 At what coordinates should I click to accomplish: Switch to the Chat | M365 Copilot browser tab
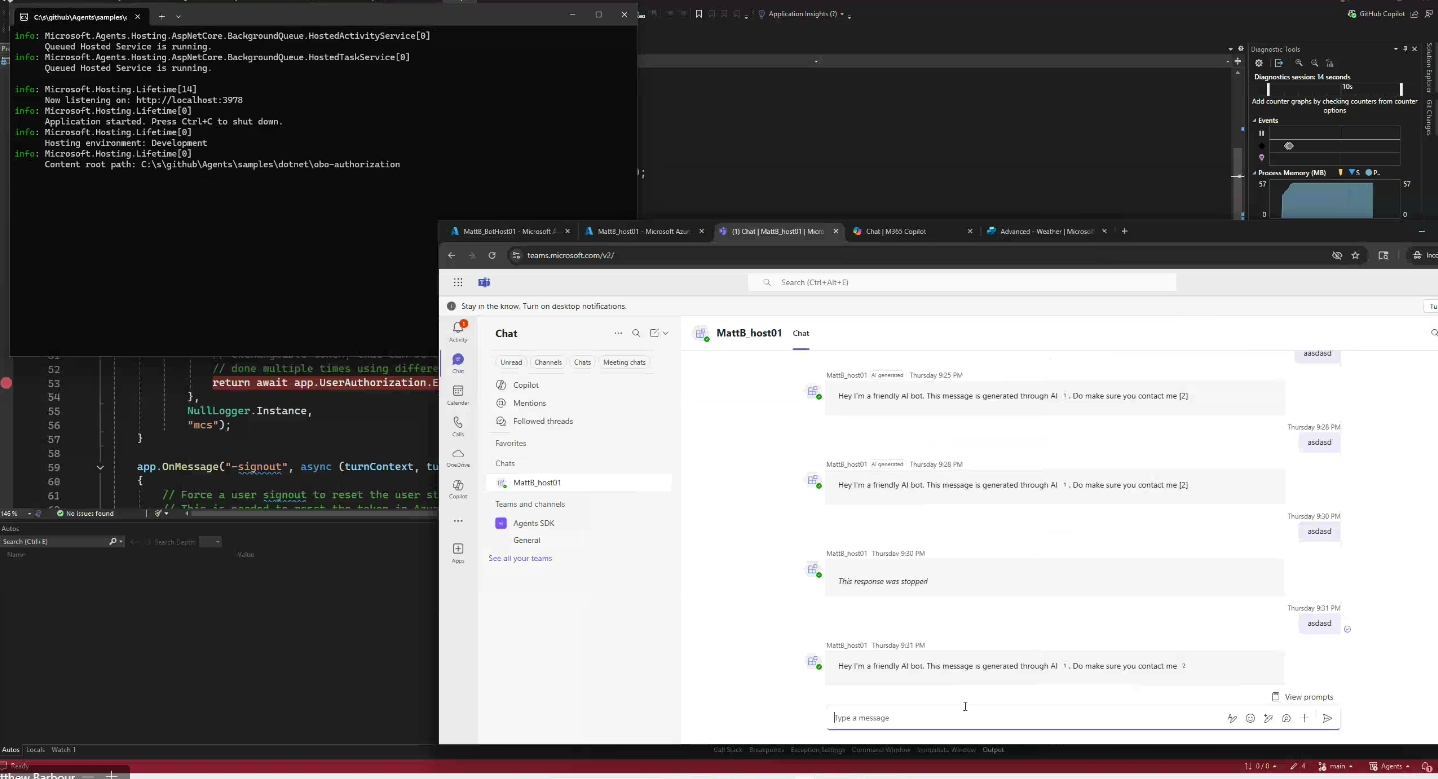[913, 231]
